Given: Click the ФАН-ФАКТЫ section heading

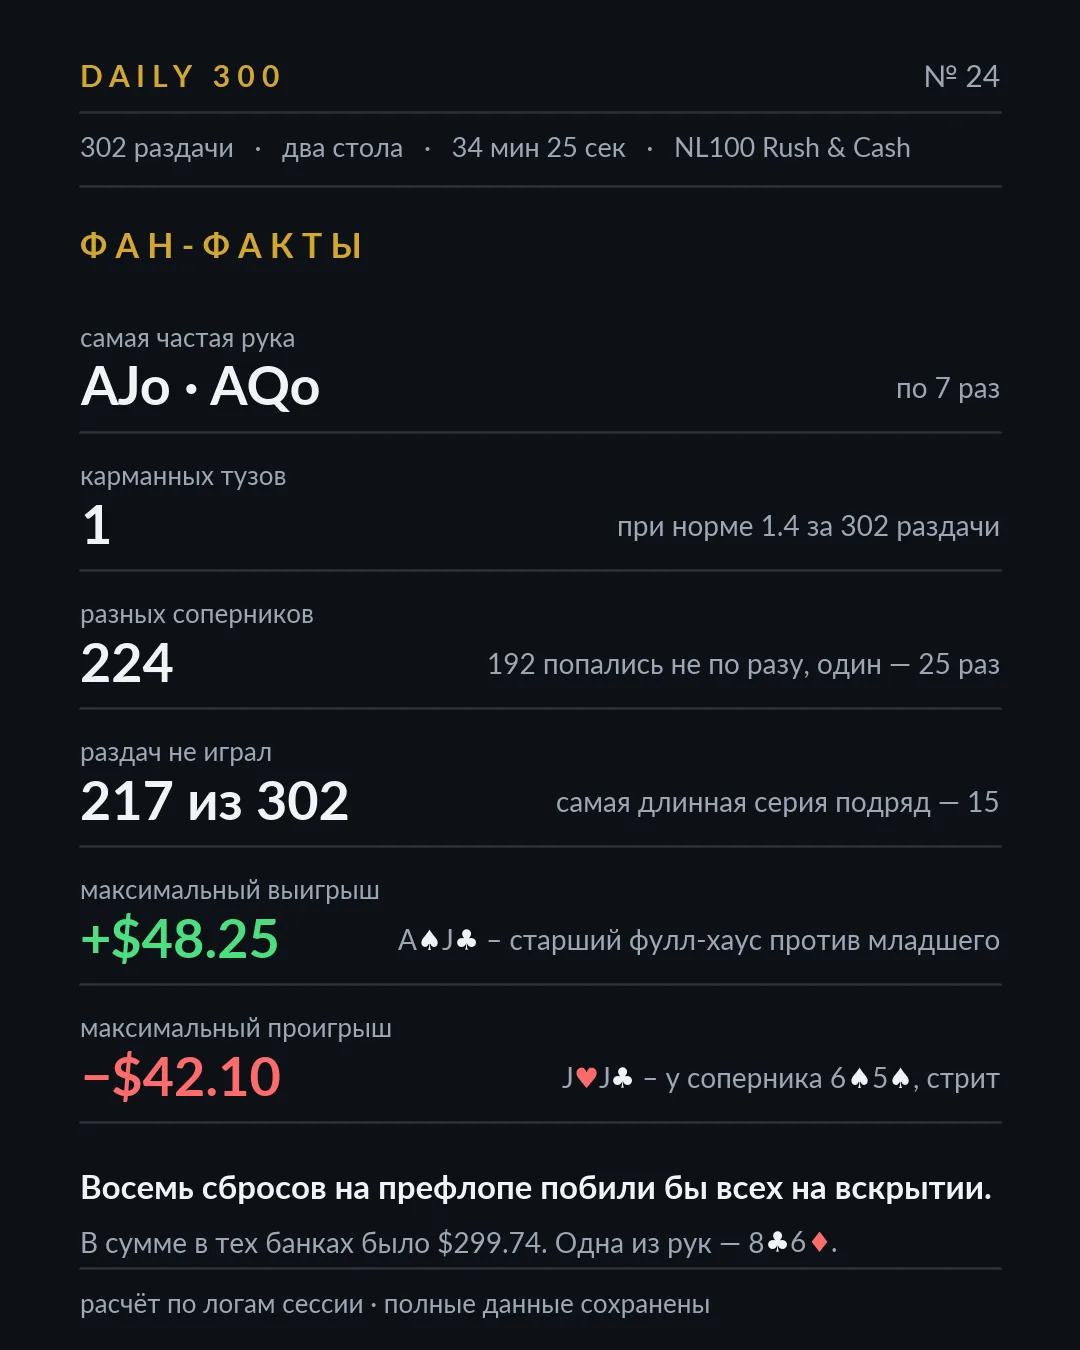Looking at the screenshot, I should (221, 245).
